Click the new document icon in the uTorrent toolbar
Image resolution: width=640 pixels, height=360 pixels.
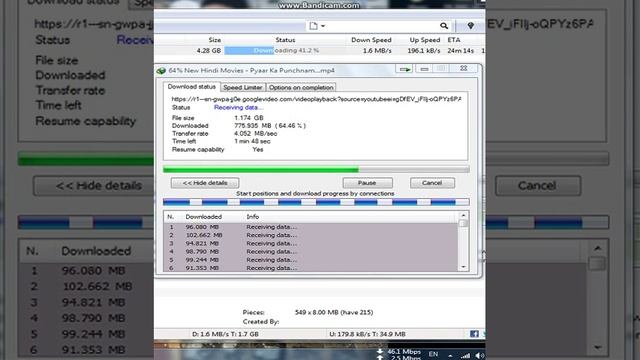click(x=313, y=26)
